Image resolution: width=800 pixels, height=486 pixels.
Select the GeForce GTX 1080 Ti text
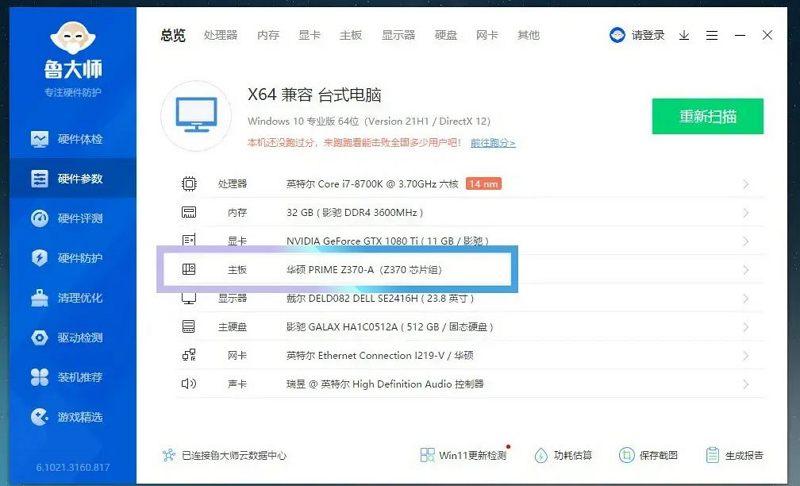387,241
